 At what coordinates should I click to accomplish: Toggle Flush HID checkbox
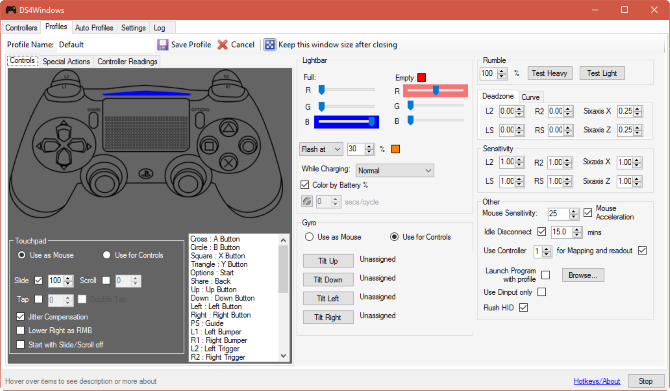523,307
